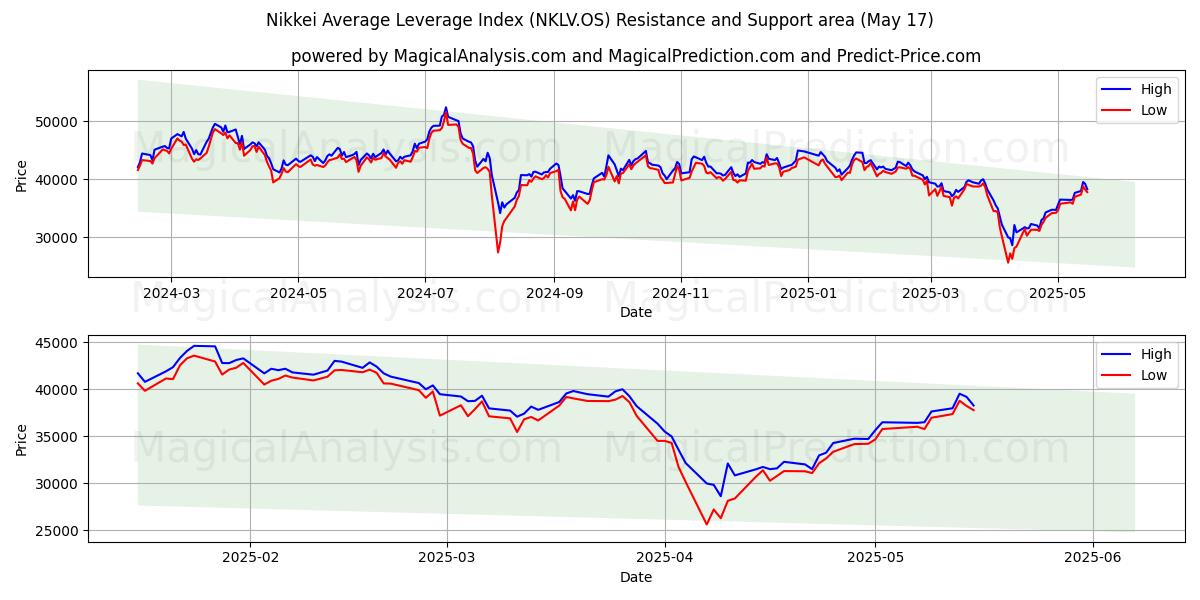Click the '2024-11' date label on the top axis
This screenshot has width=1200, height=600.
681,294
